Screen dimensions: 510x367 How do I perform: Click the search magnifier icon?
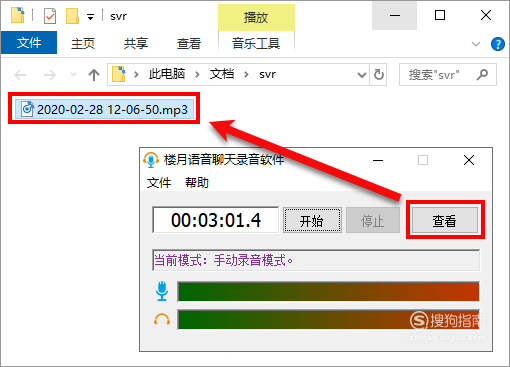482,75
